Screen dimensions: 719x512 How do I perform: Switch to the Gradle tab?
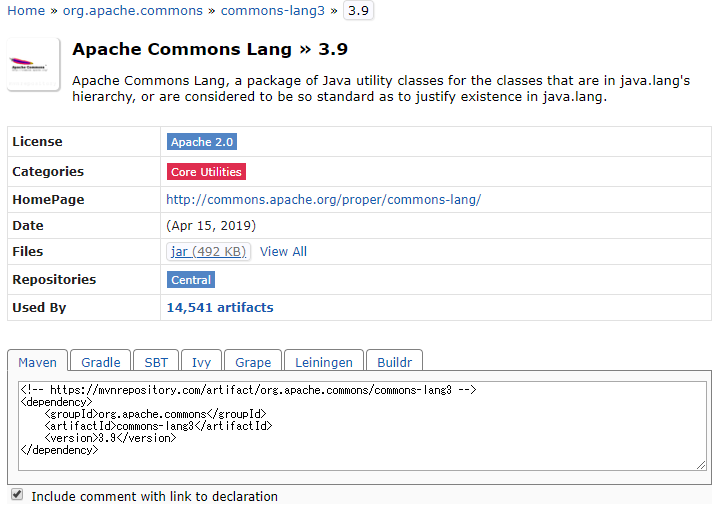tap(100, 362)
